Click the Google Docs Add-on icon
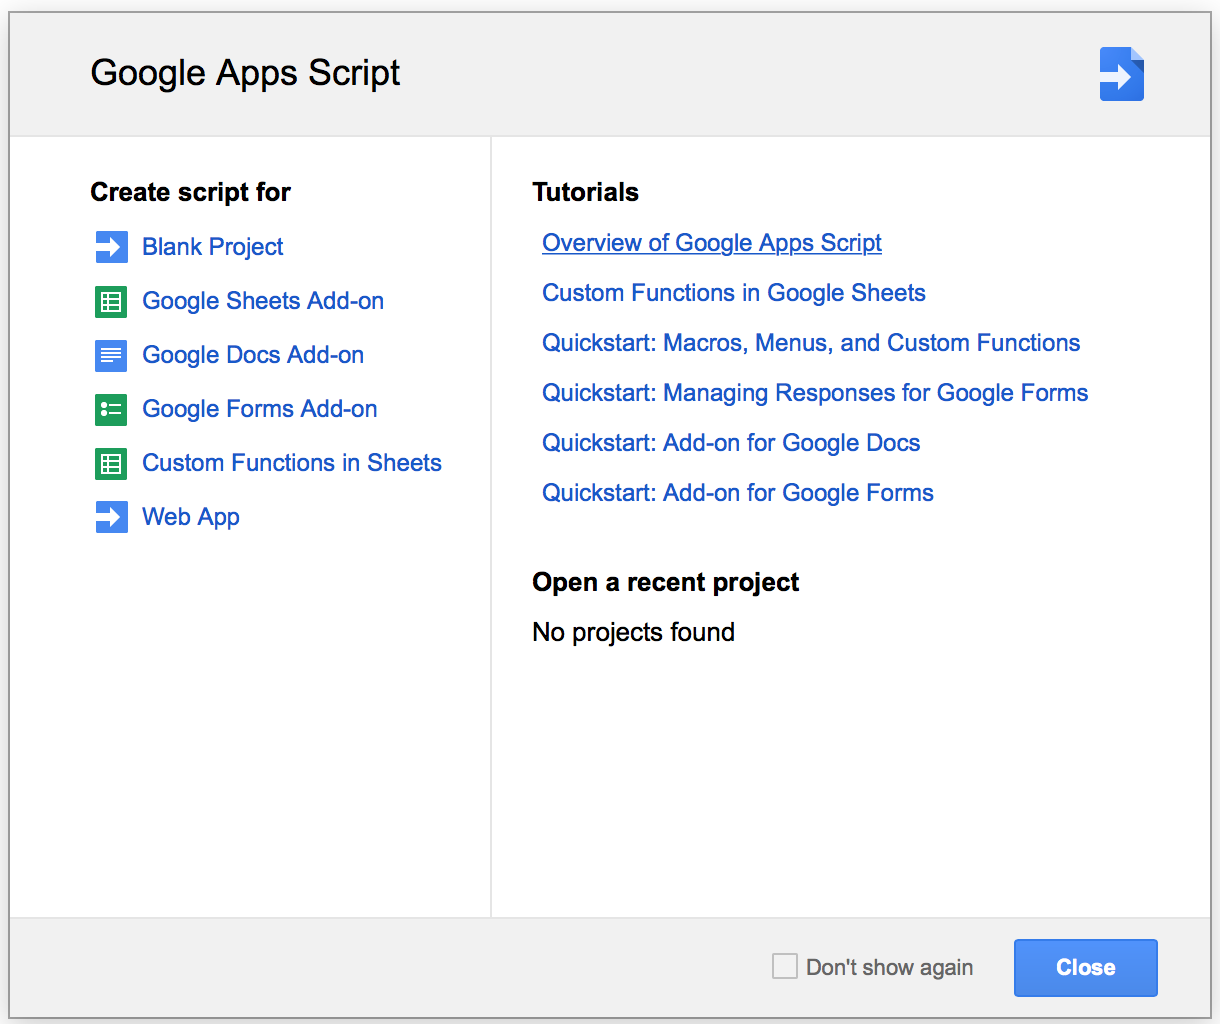1220x1024 pixels. [x=111, y=355]
